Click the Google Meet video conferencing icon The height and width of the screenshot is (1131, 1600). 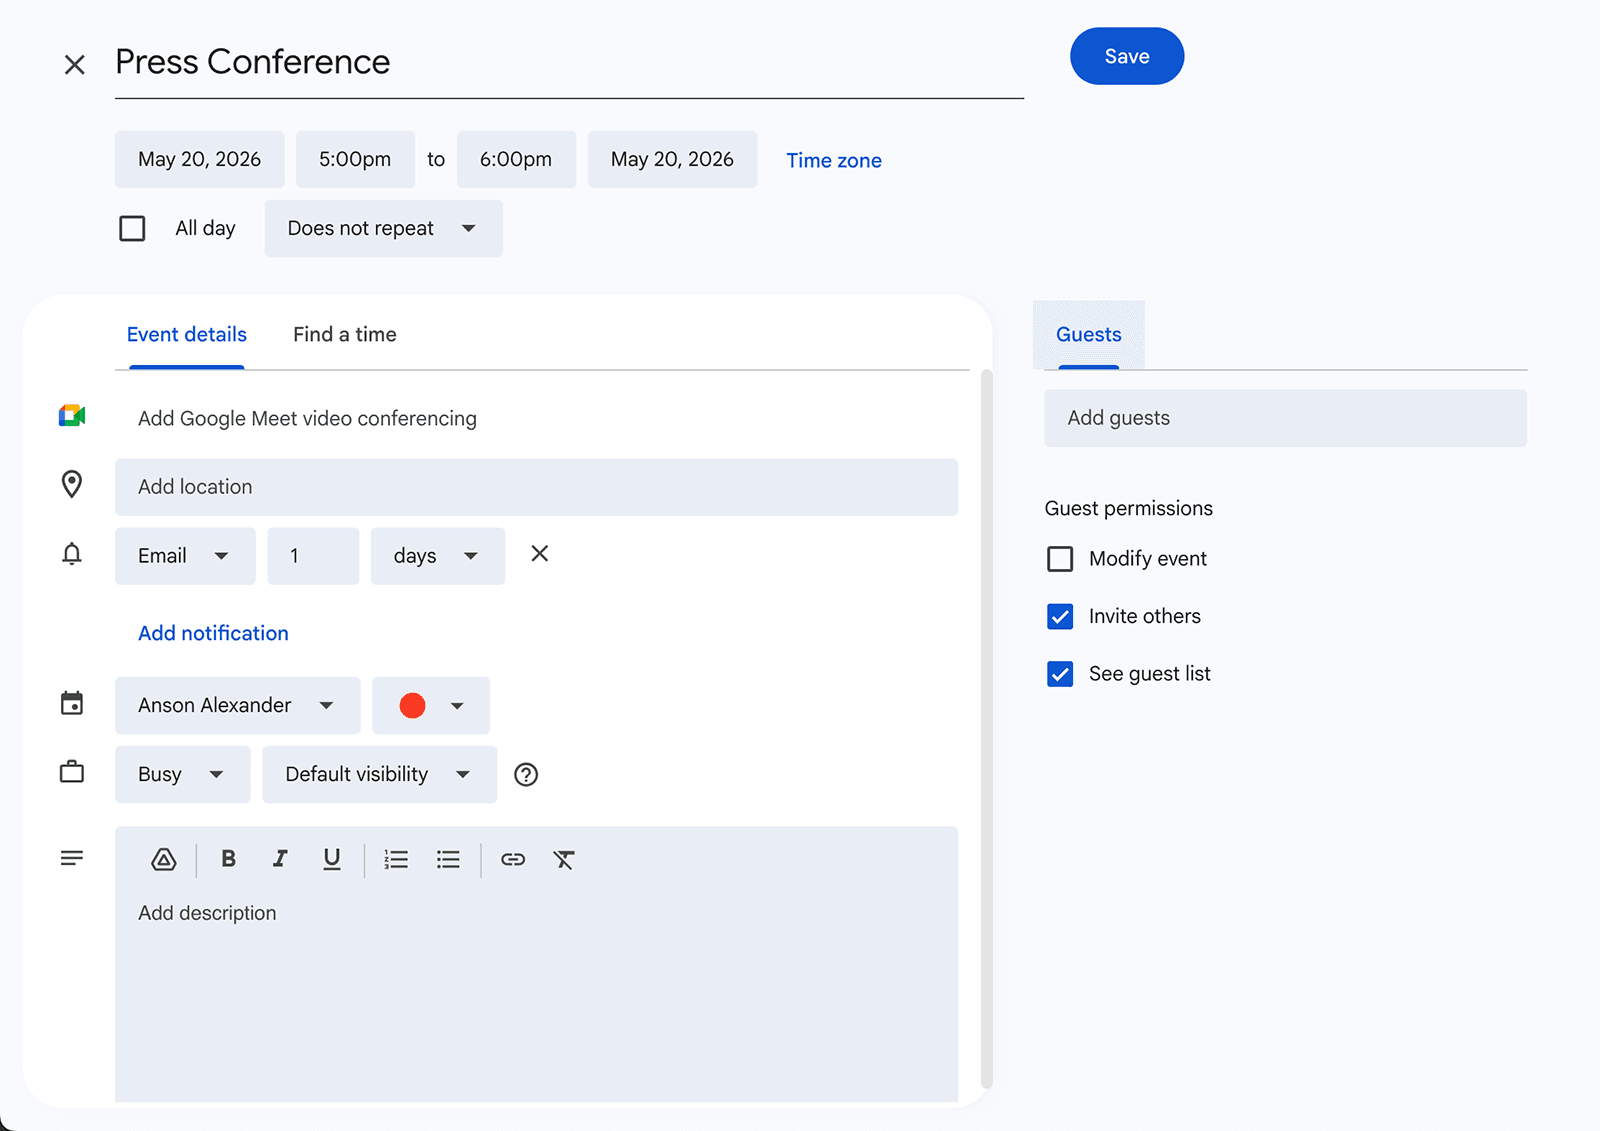(72, 416)
